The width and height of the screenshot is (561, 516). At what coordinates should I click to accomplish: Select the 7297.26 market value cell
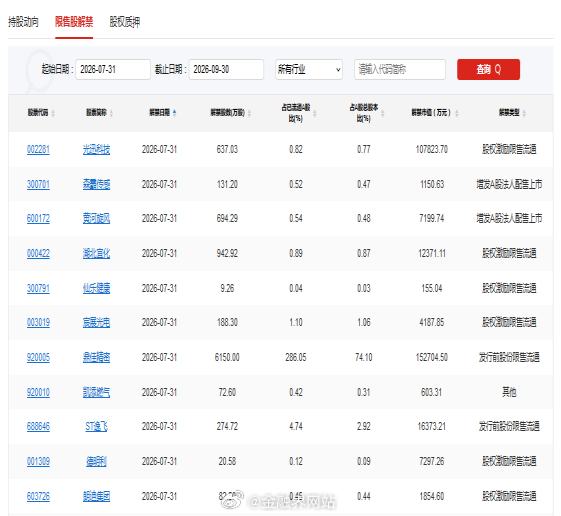pos(431,462)
